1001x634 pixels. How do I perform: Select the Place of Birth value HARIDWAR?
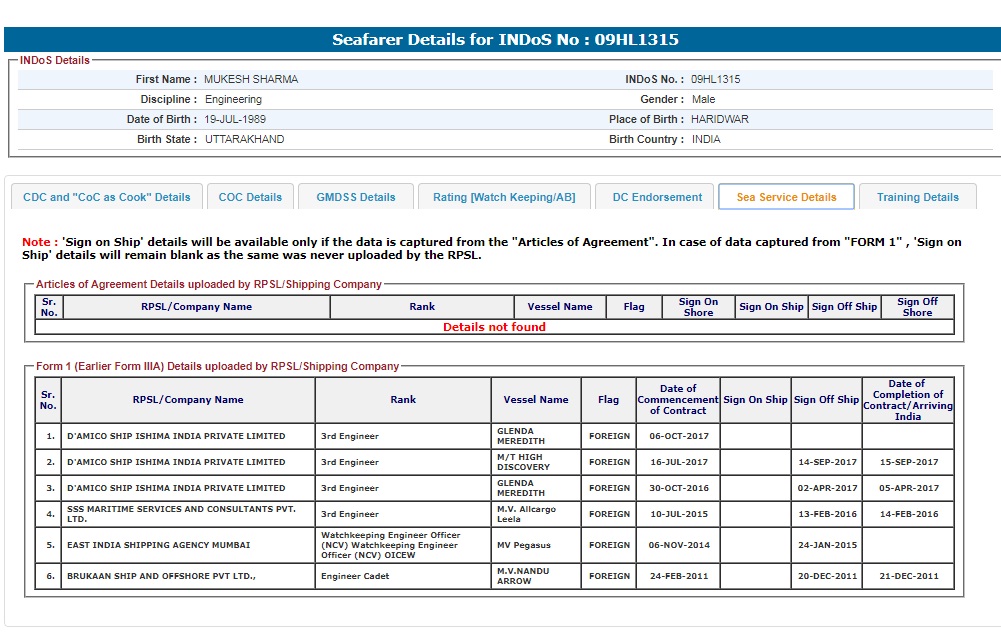click(x=719, y=119)
